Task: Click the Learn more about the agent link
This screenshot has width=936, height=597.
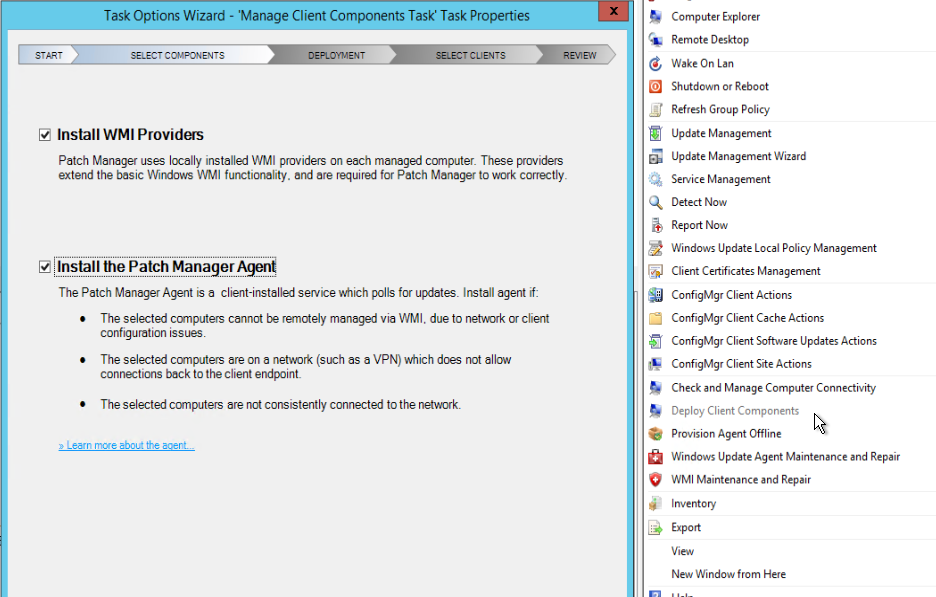Action: click(x=126, y=444)
